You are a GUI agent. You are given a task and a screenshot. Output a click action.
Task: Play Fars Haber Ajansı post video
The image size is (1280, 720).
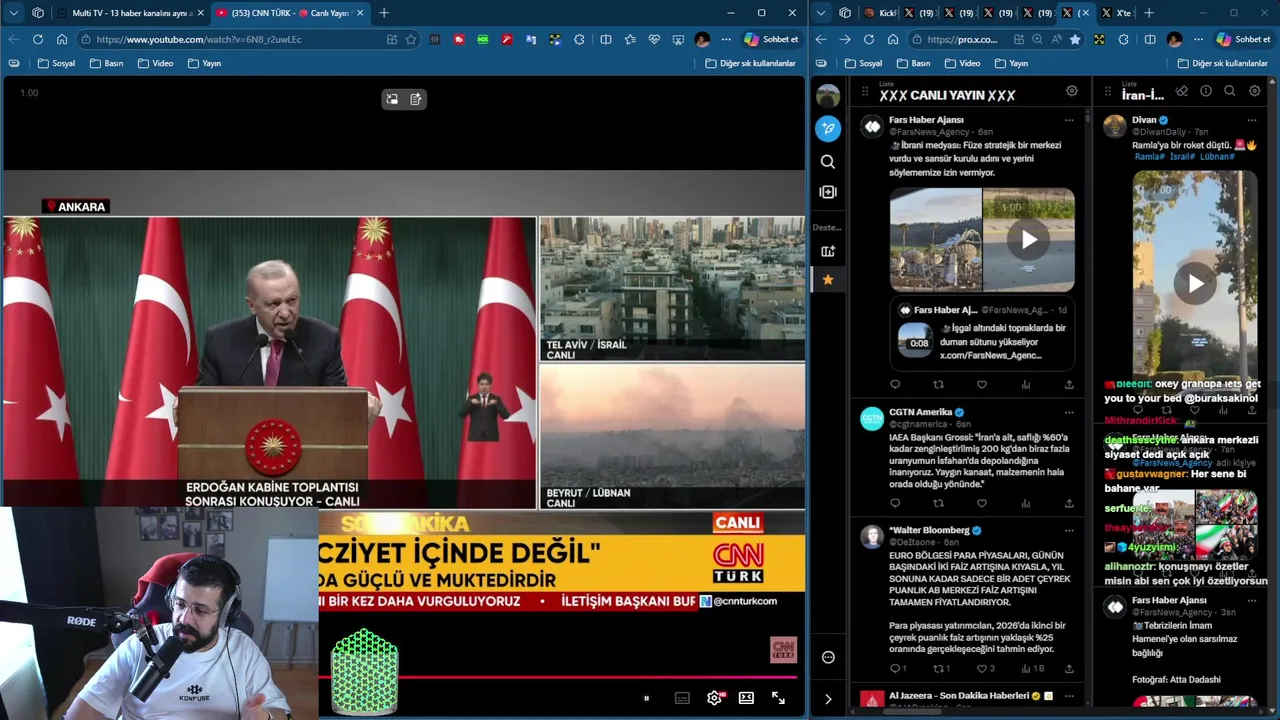coord(1028,240)
